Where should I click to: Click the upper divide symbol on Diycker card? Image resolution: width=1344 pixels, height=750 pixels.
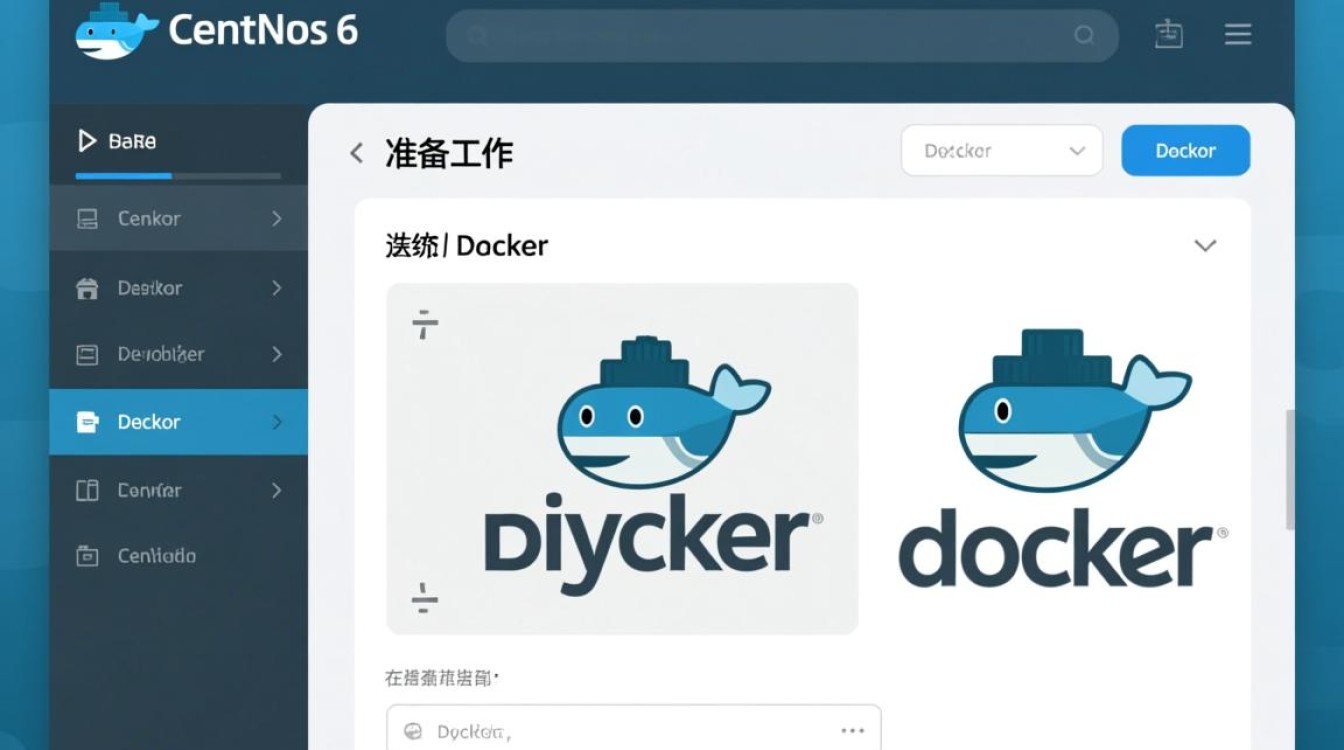tap(425, 324)
